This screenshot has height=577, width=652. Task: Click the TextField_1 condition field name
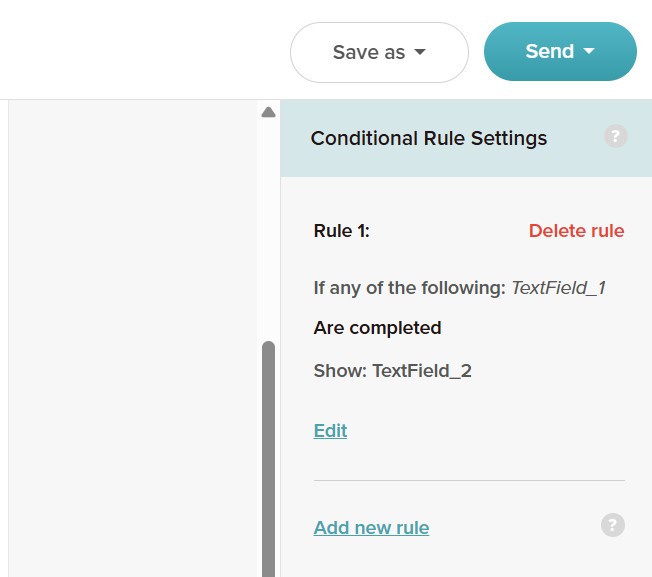558,288
